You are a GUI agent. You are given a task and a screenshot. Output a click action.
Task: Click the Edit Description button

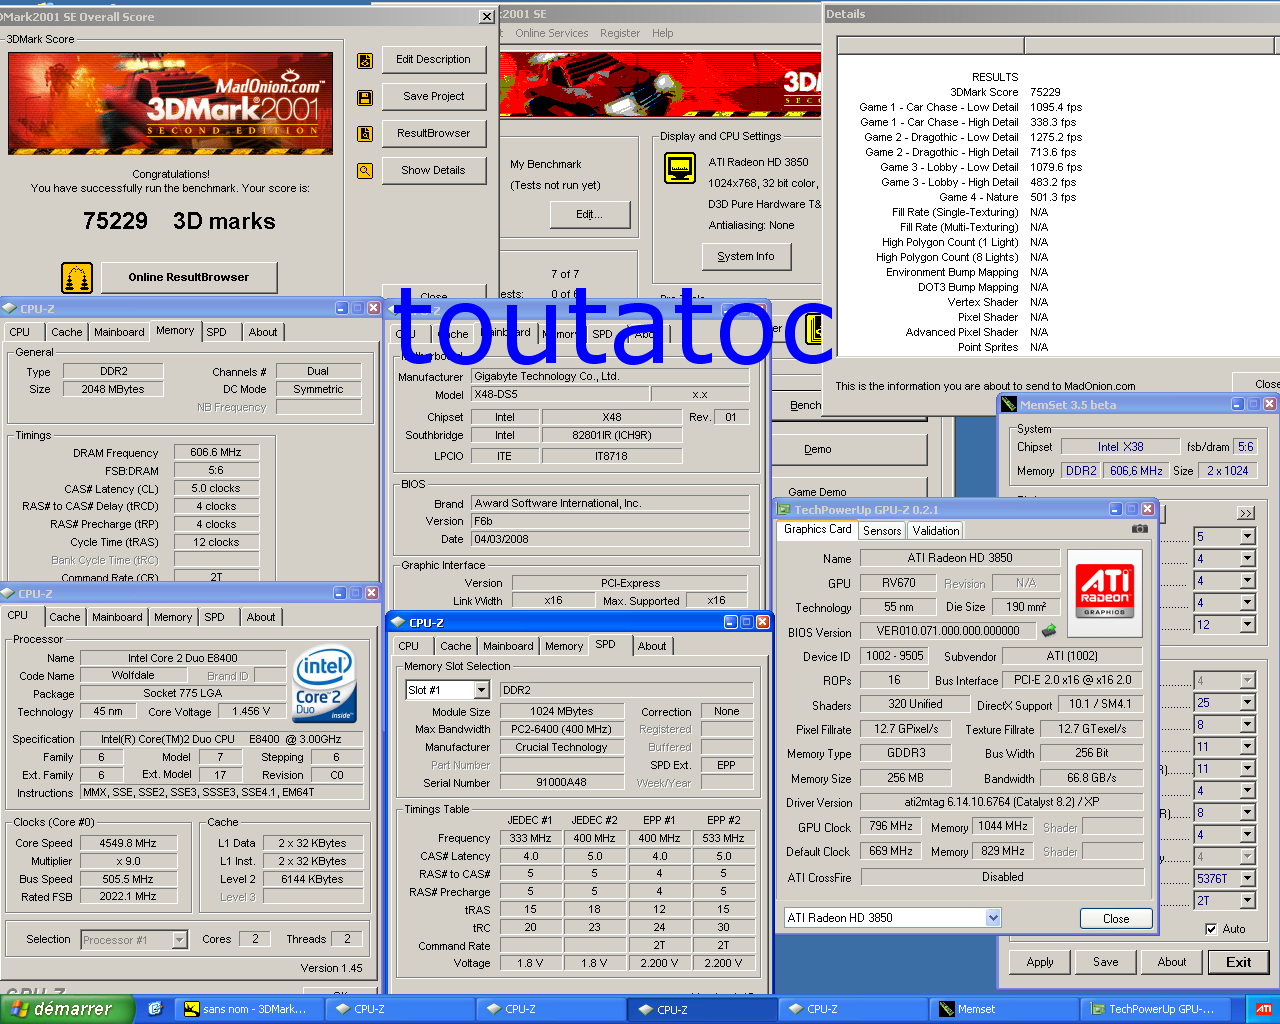pyautogui.click(x=433, y=59)
